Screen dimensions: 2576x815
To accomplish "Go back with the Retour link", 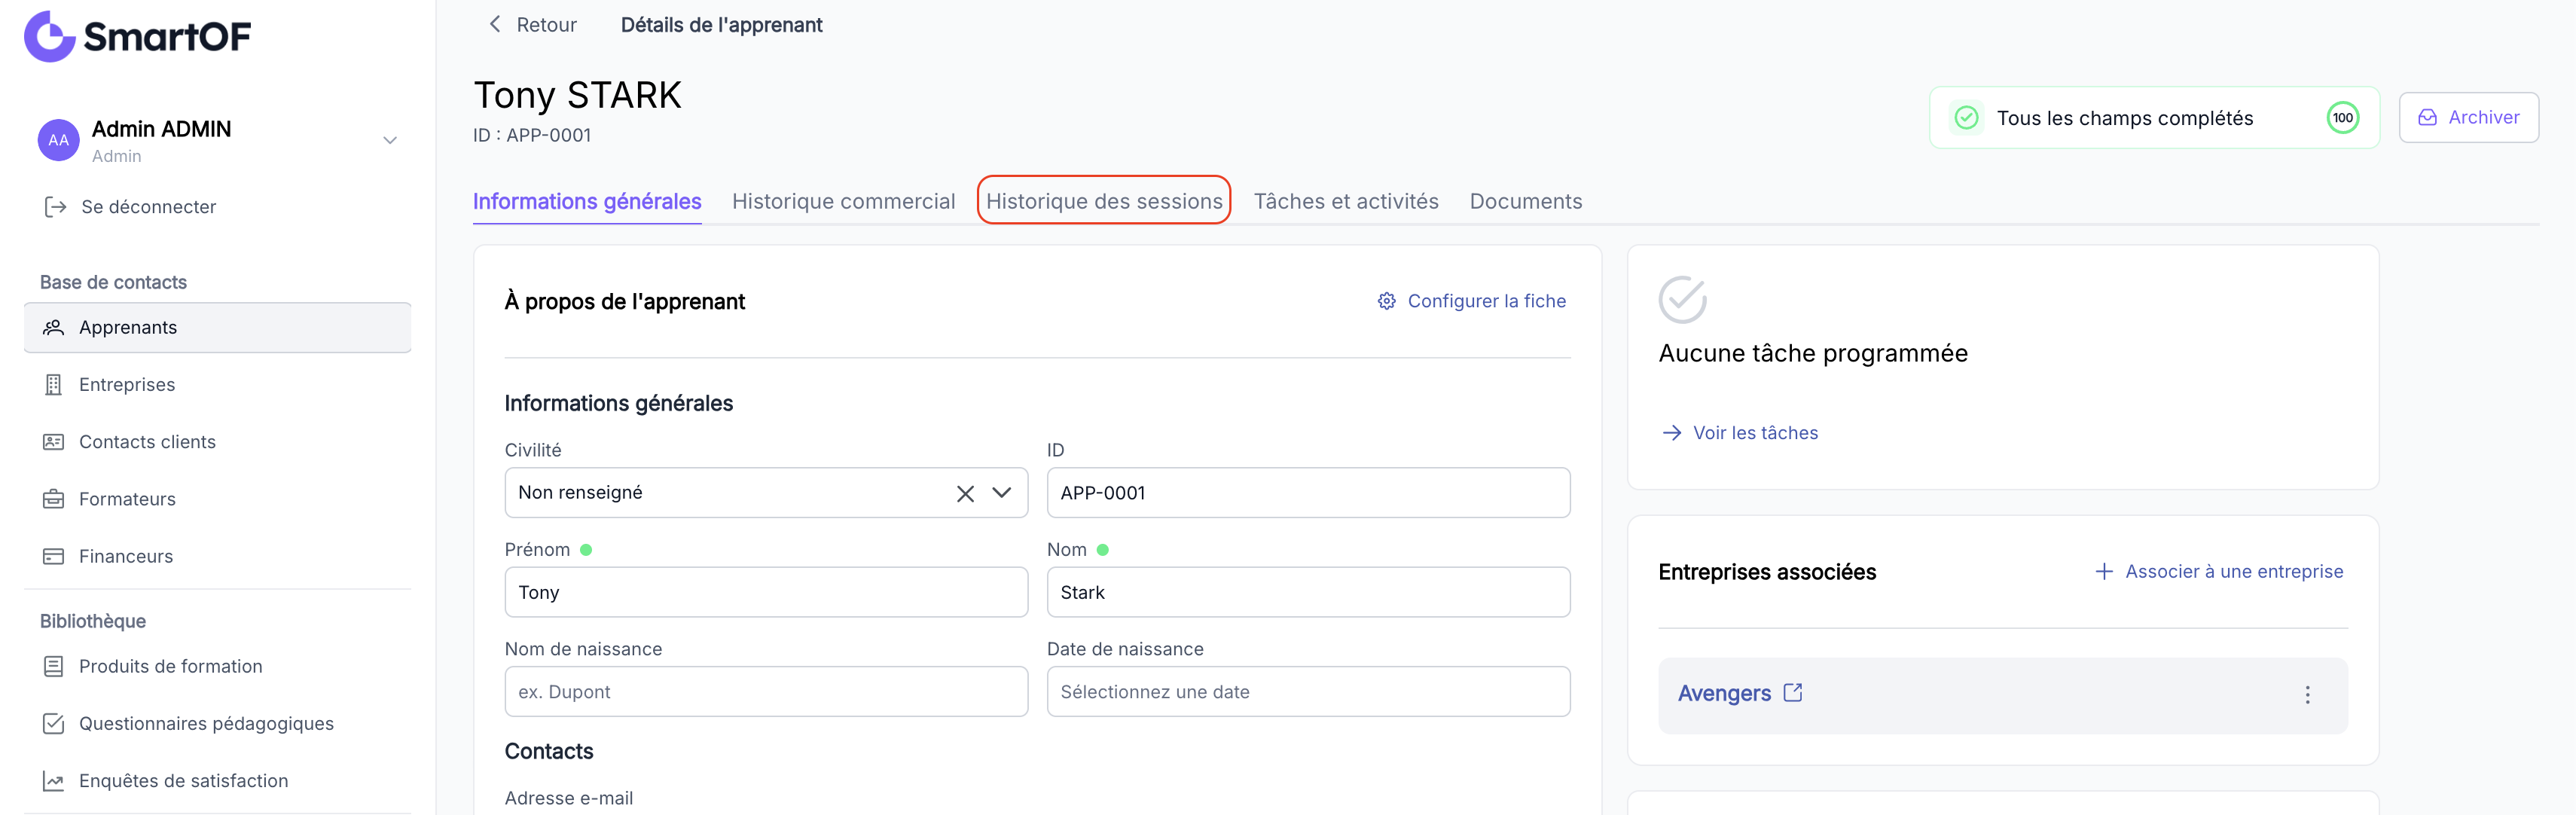I will click(546, 25).
